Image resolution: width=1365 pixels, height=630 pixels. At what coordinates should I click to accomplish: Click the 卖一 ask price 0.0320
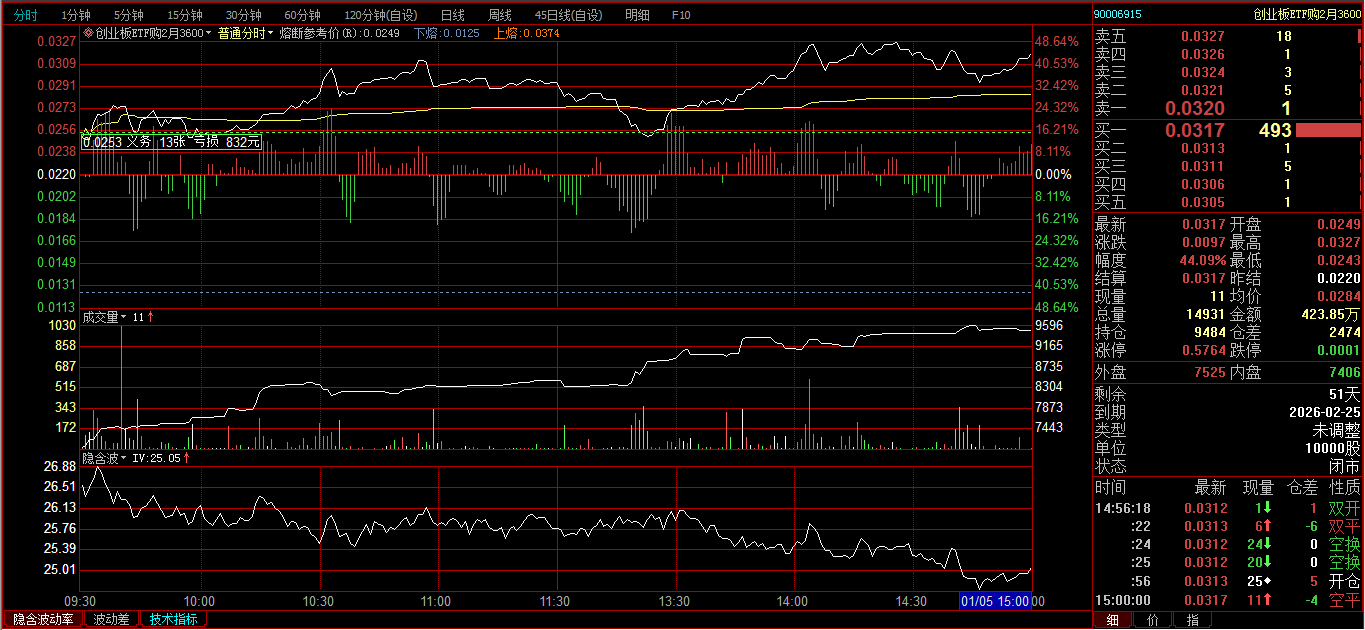1194,109
